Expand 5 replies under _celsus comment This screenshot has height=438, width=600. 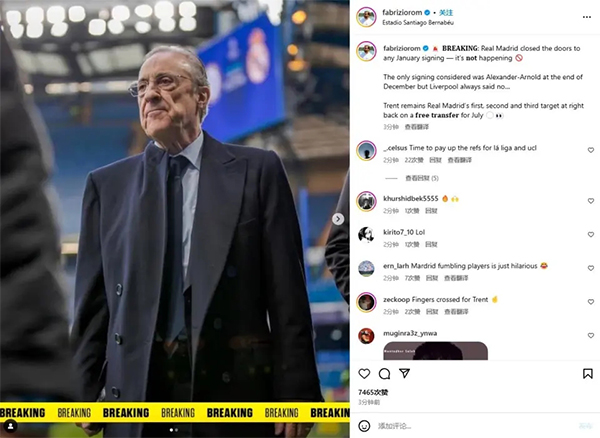(422, 178)
